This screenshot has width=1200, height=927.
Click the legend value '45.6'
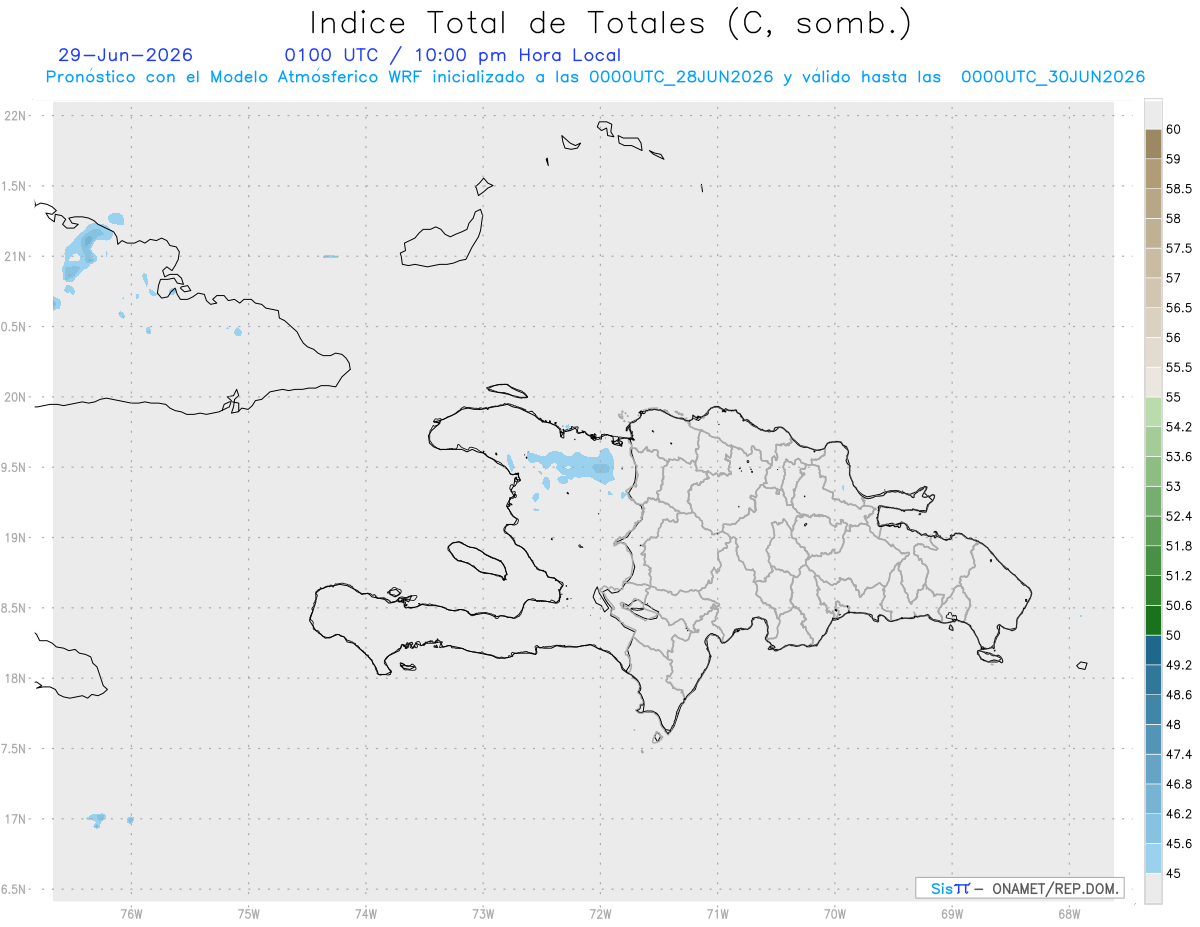pyautogui.click(x=1178, y=843)
